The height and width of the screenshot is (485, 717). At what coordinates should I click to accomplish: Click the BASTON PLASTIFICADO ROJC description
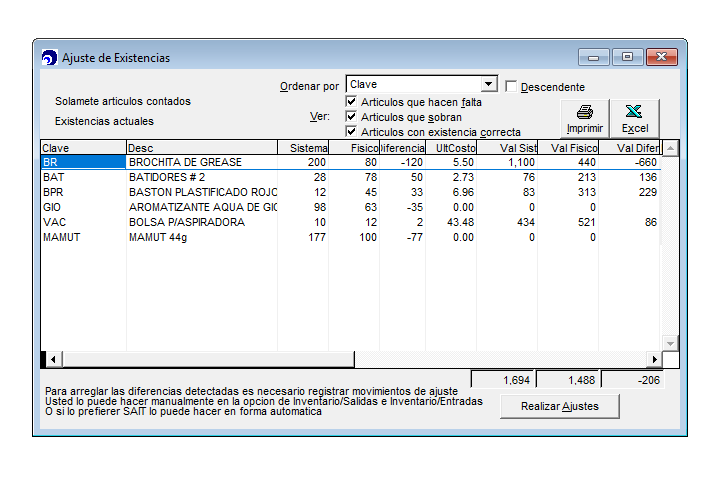[203, 192]
